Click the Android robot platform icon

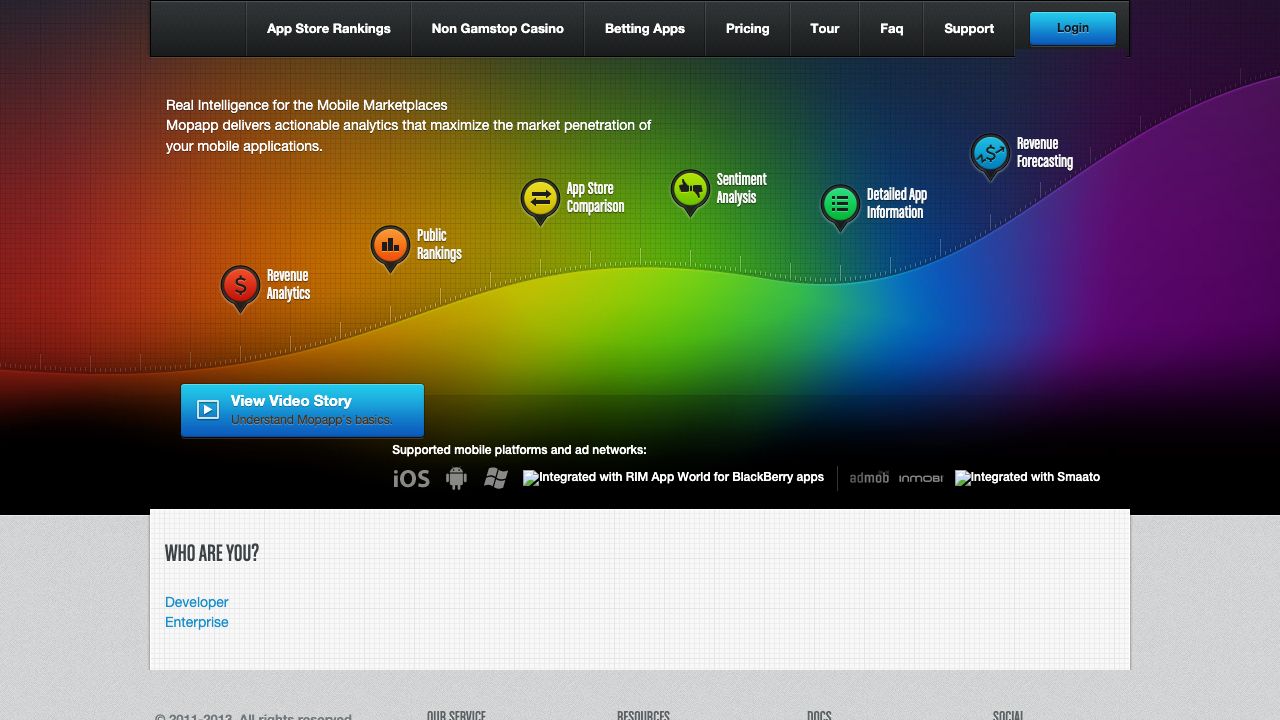tap(457, 479)
